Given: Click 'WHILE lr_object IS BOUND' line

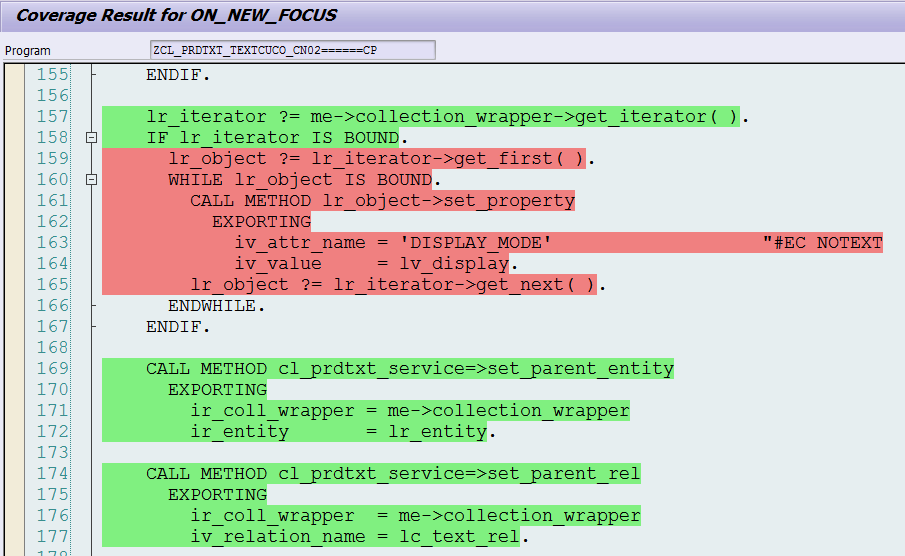Looking at the screenshot, I should point(305,180).
